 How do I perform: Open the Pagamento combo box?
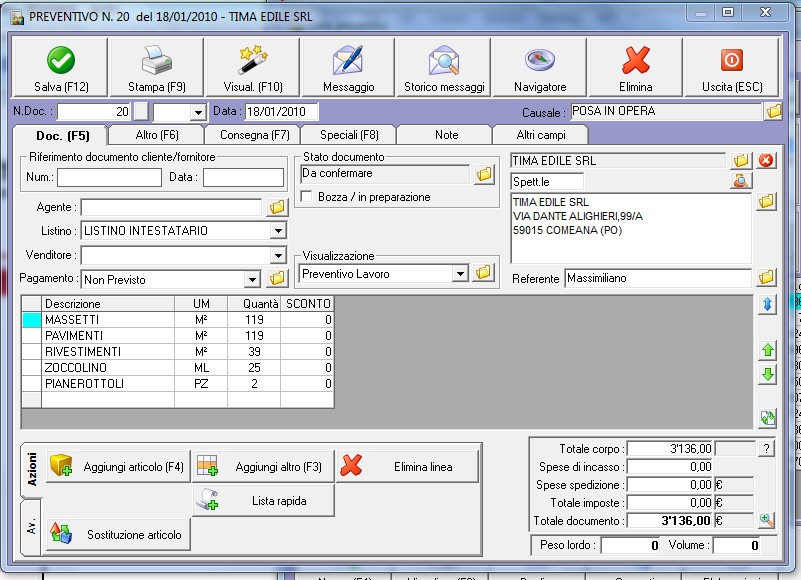[x=252, y=280]
